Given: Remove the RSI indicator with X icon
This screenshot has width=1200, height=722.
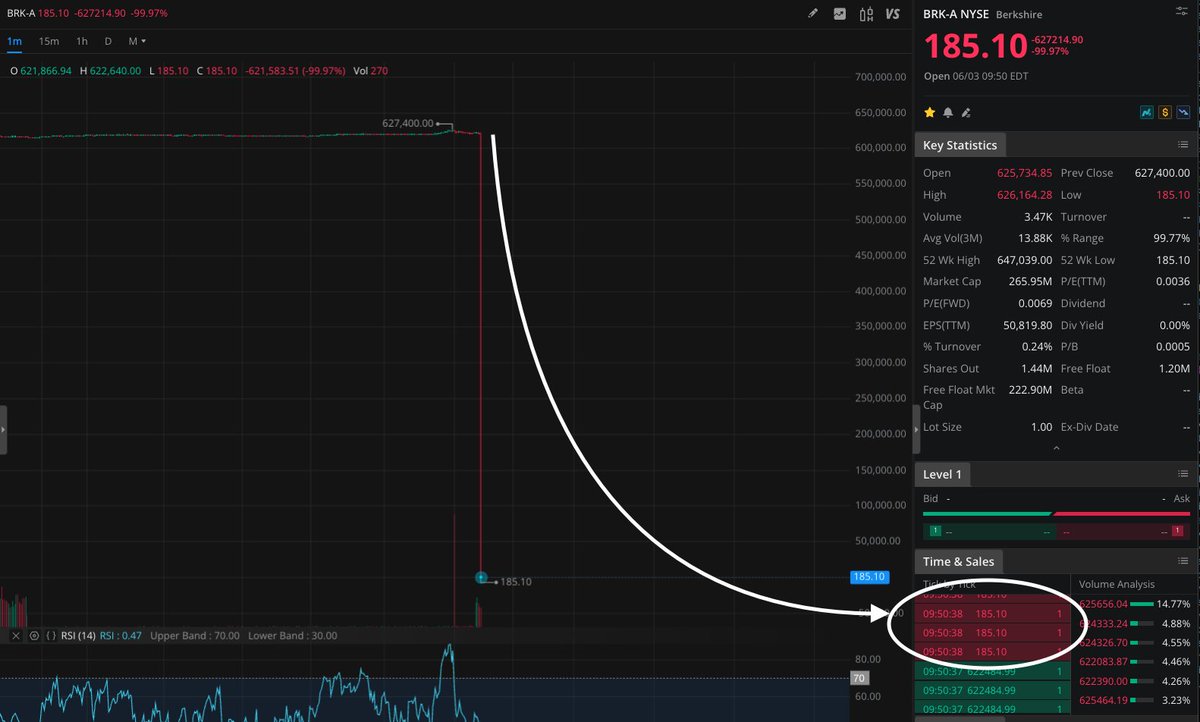Looking at the screenshot, I should pyautogui.click(x=16, y=636).
